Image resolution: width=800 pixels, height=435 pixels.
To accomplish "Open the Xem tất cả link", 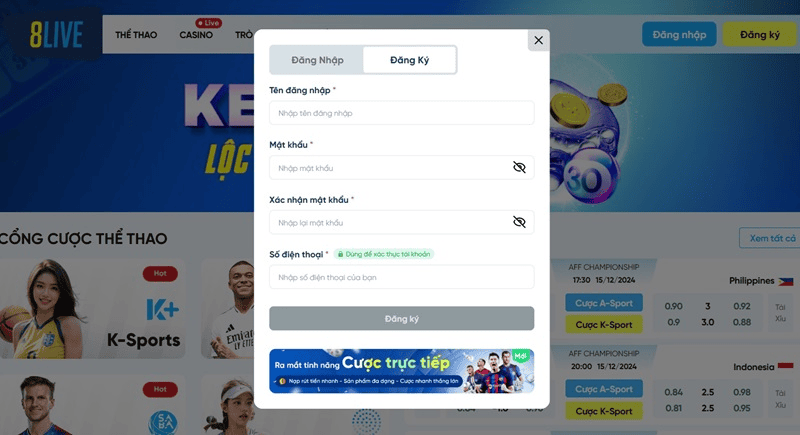I will tap(770, 238).
